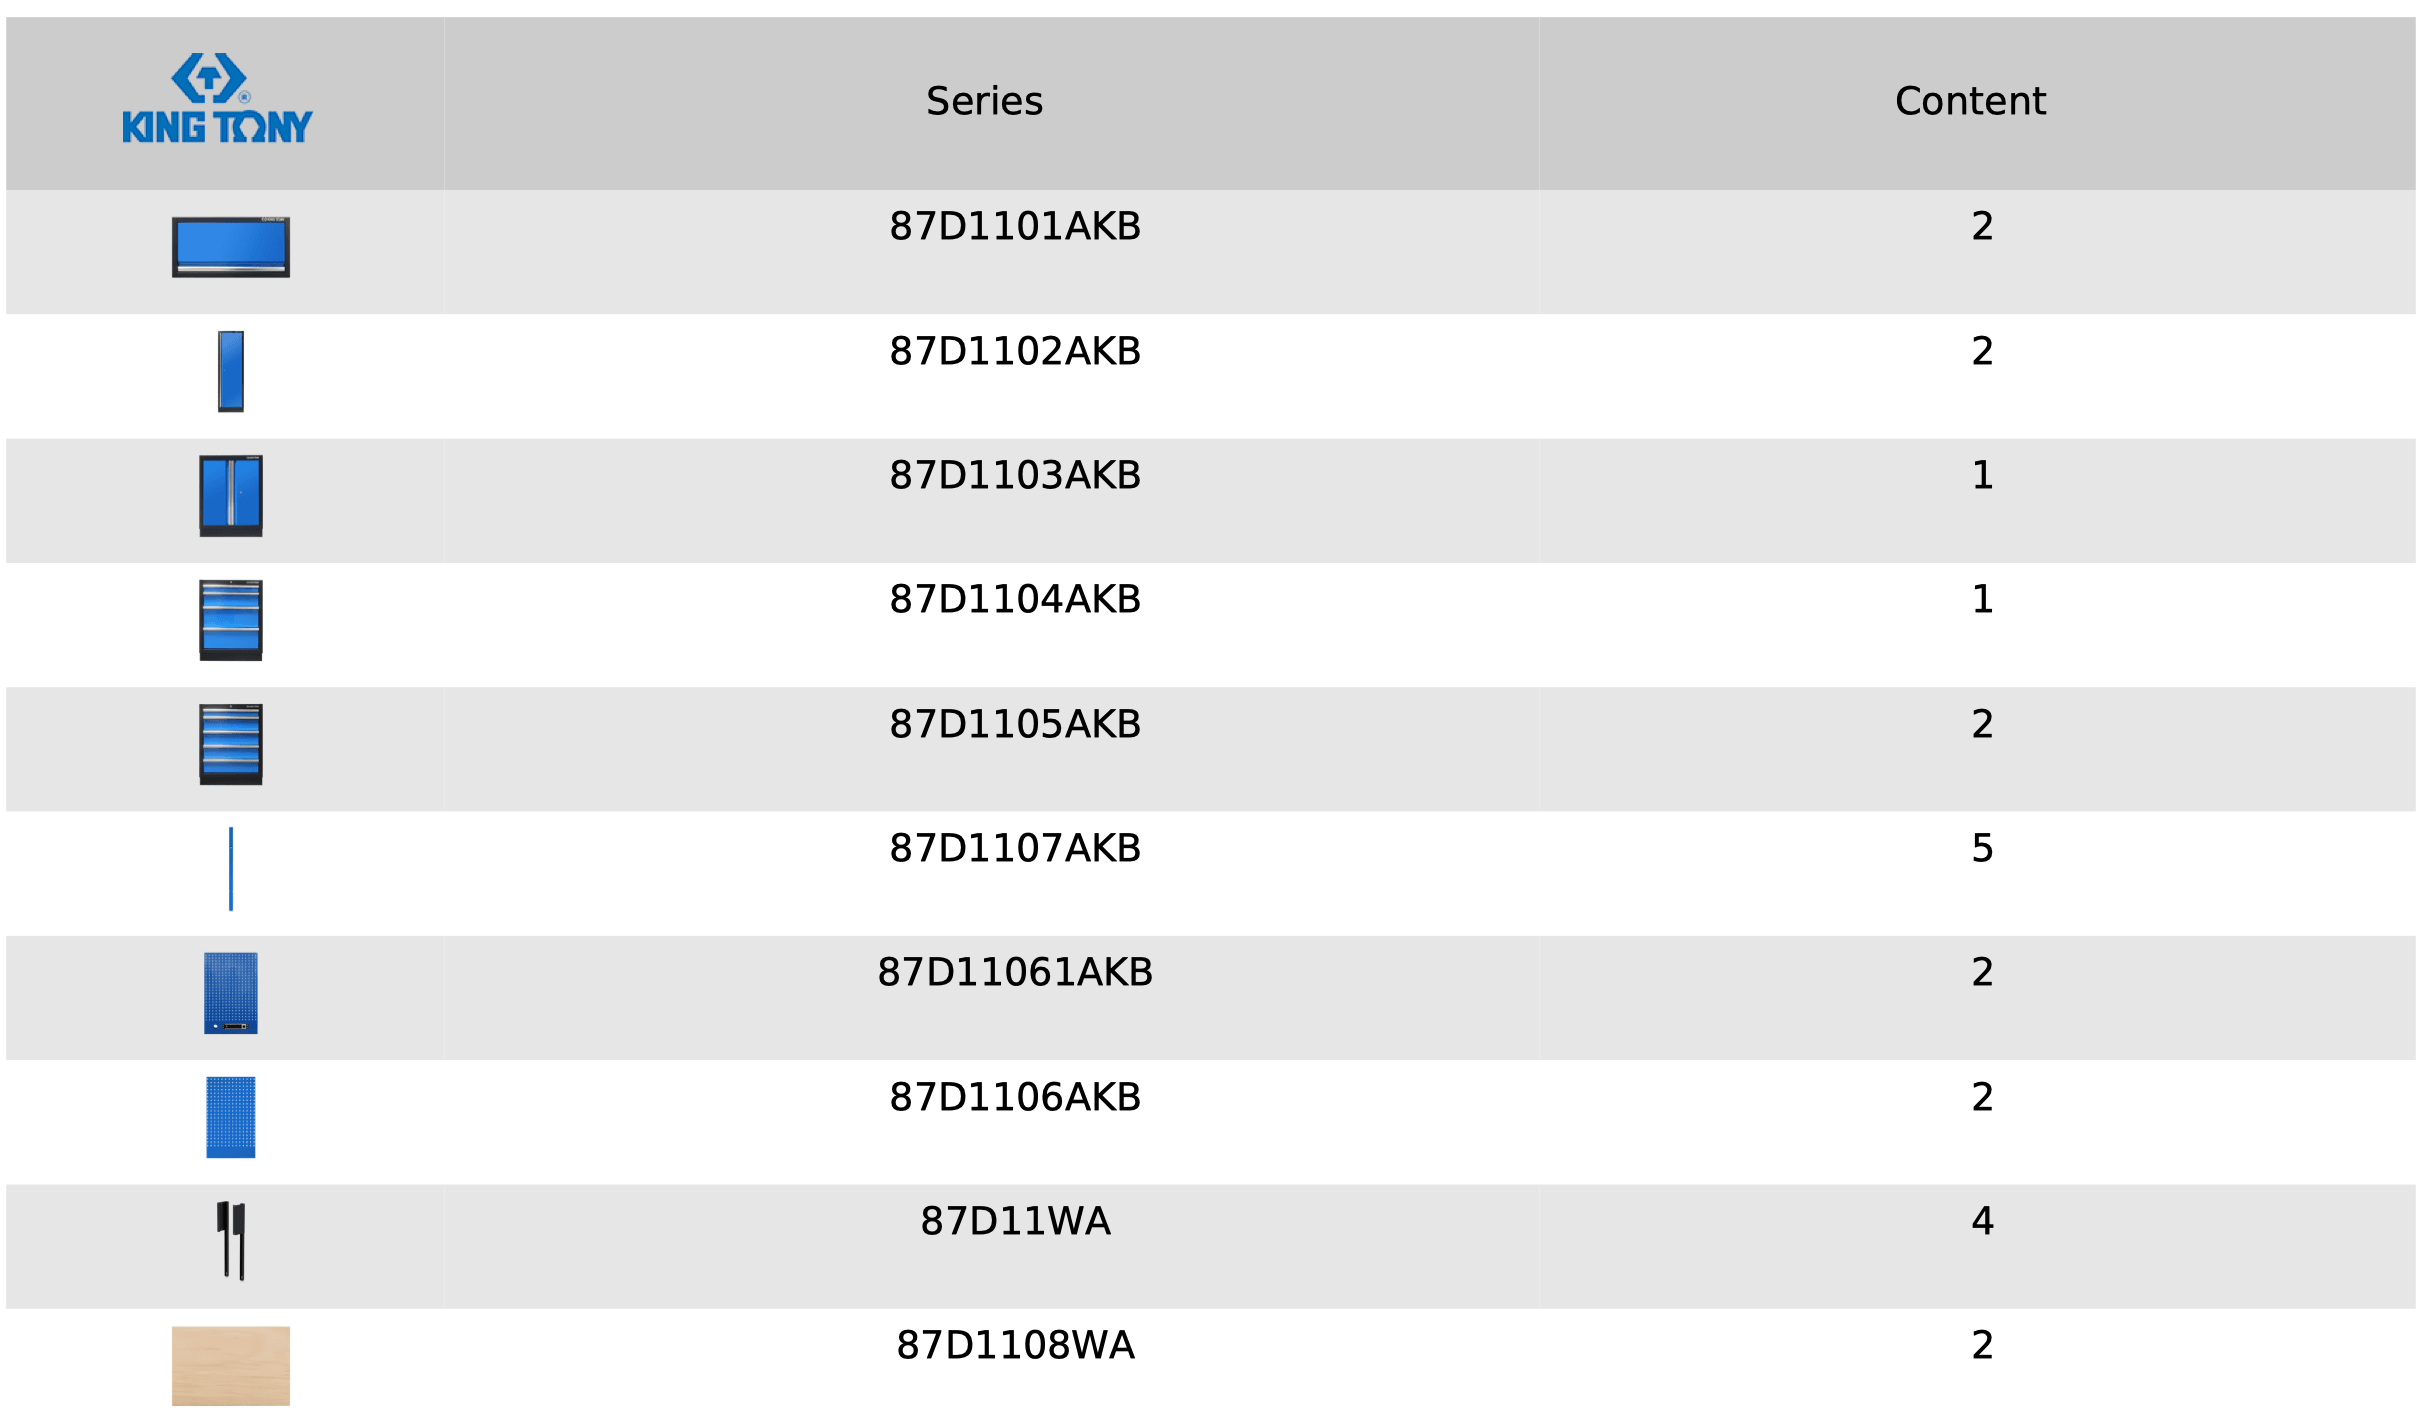Viewport: 2434px width, 1414px height.
Task: Open the 87D1105AKB drawer cabinet image
Action: pos(231,744)
